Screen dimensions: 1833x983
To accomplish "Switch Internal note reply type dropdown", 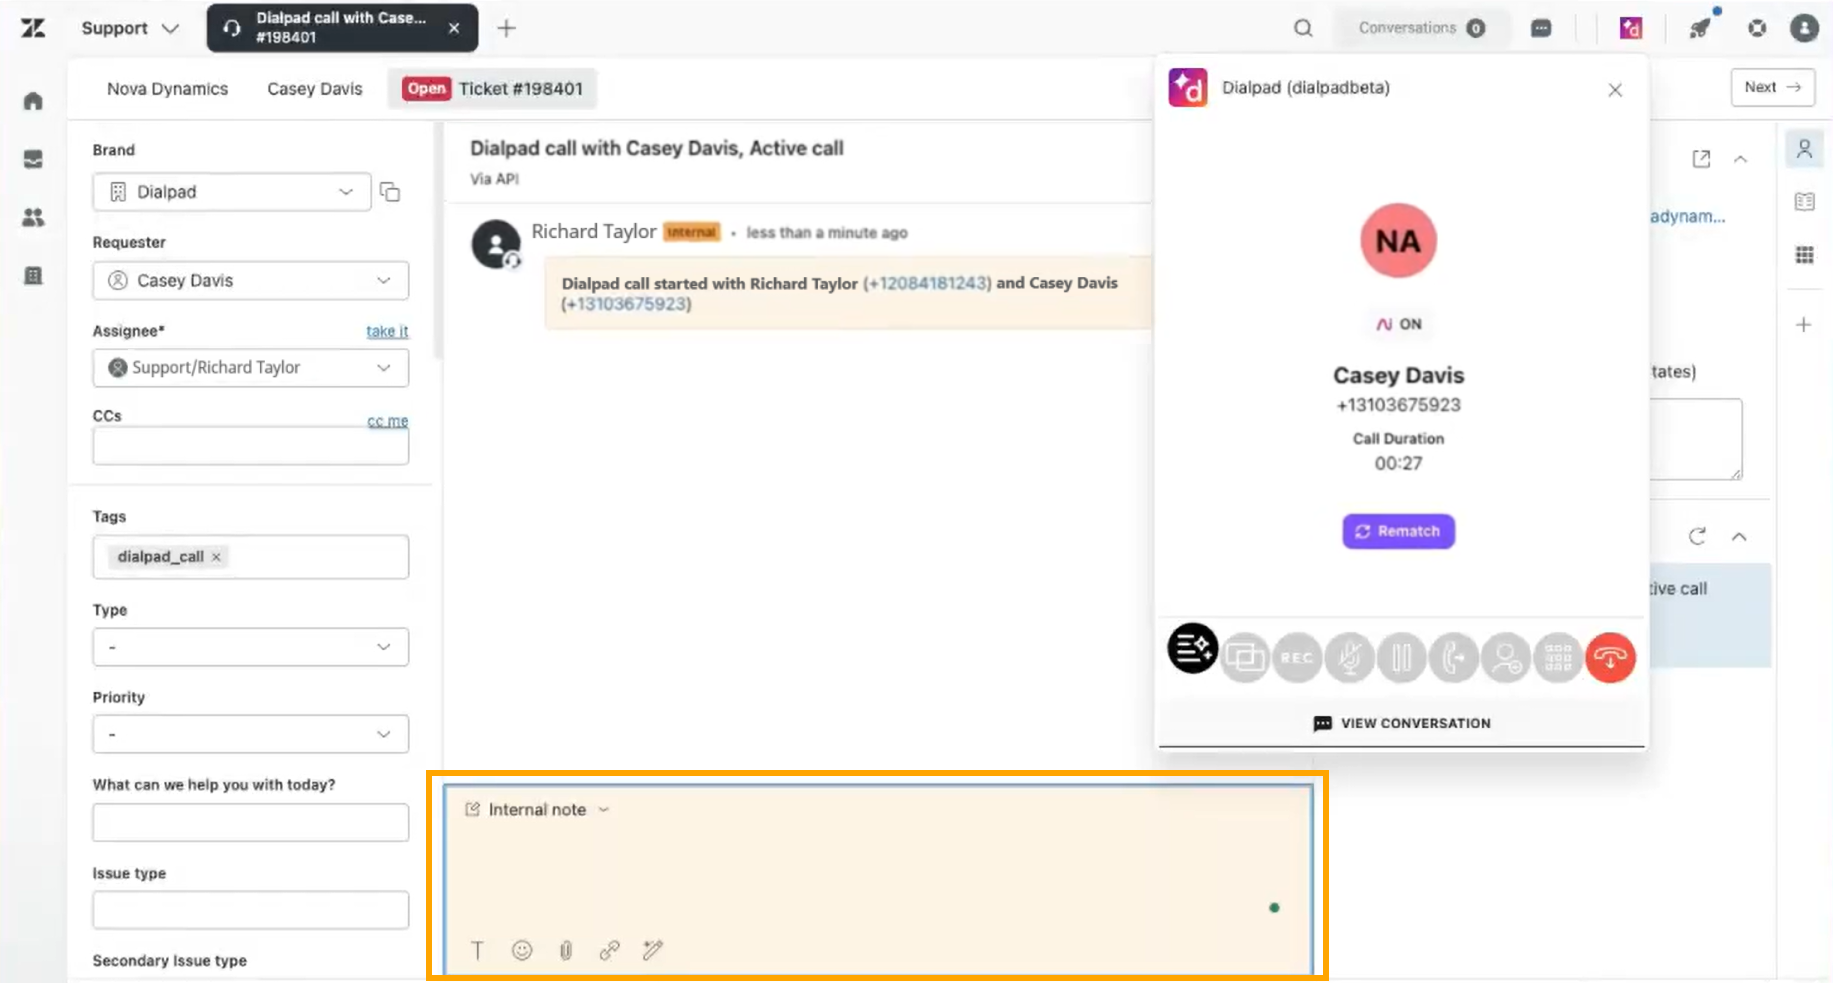I will click(538, 810).
